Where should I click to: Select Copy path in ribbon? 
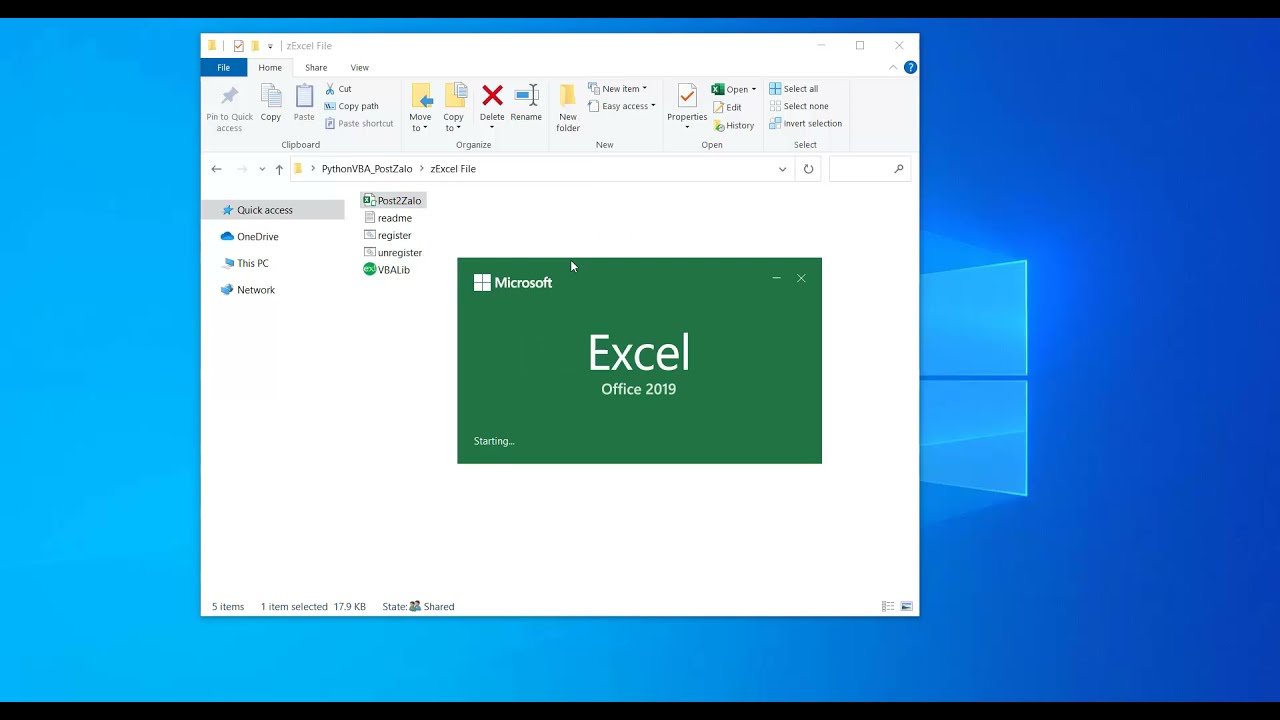352,106
